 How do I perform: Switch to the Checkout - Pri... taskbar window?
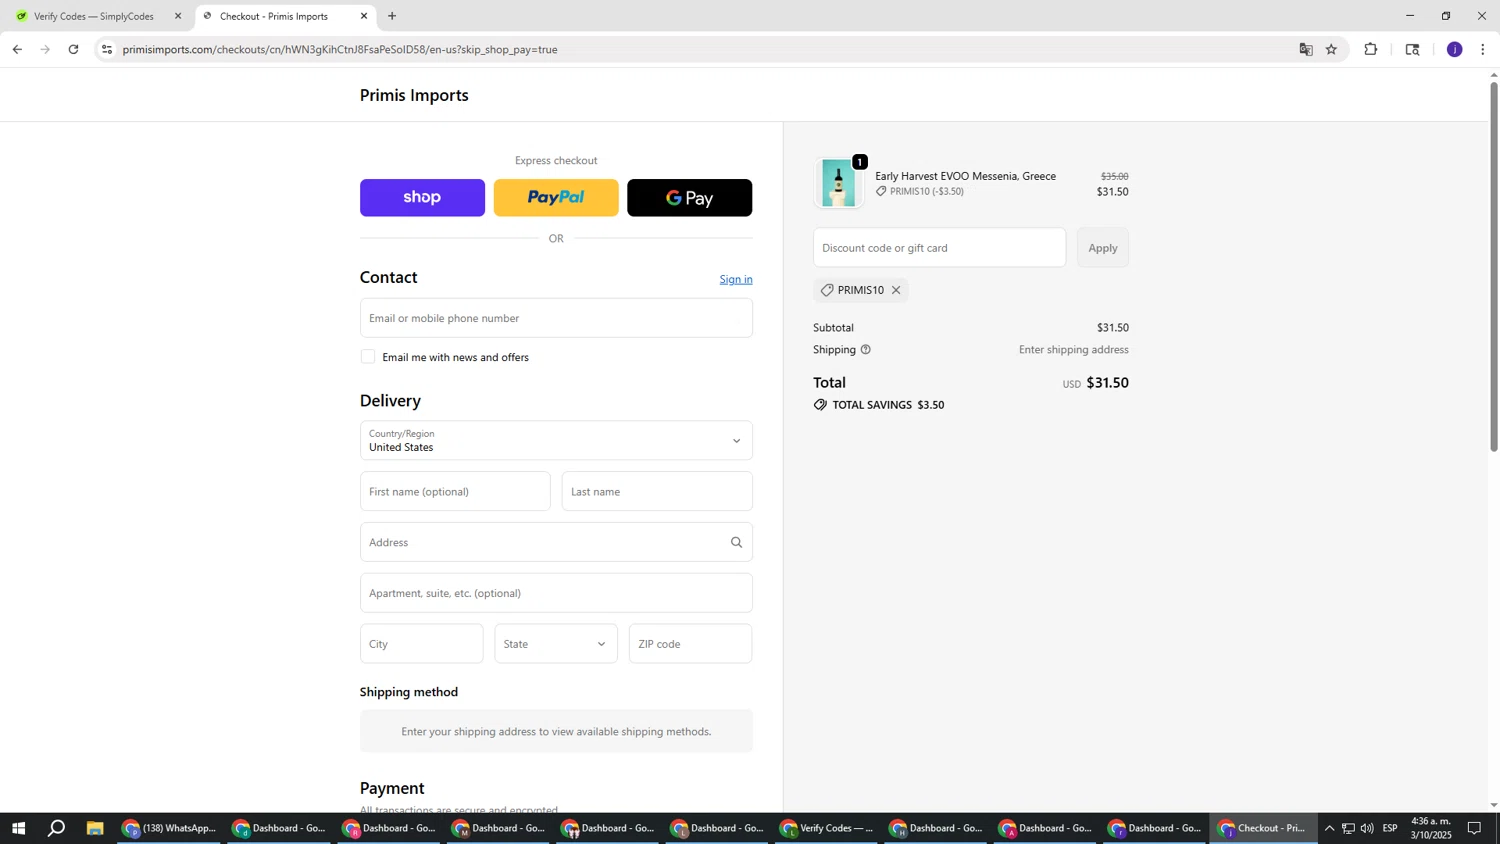pyautogui.click(x=1264, y=828)
